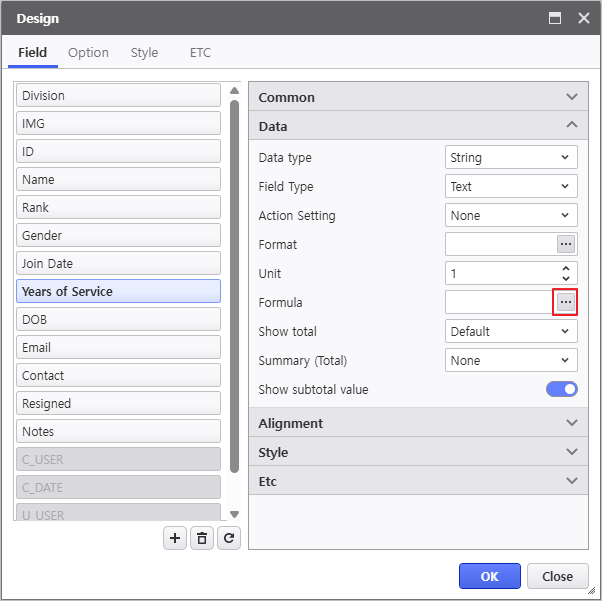Click the OK button

pos(489,576)
